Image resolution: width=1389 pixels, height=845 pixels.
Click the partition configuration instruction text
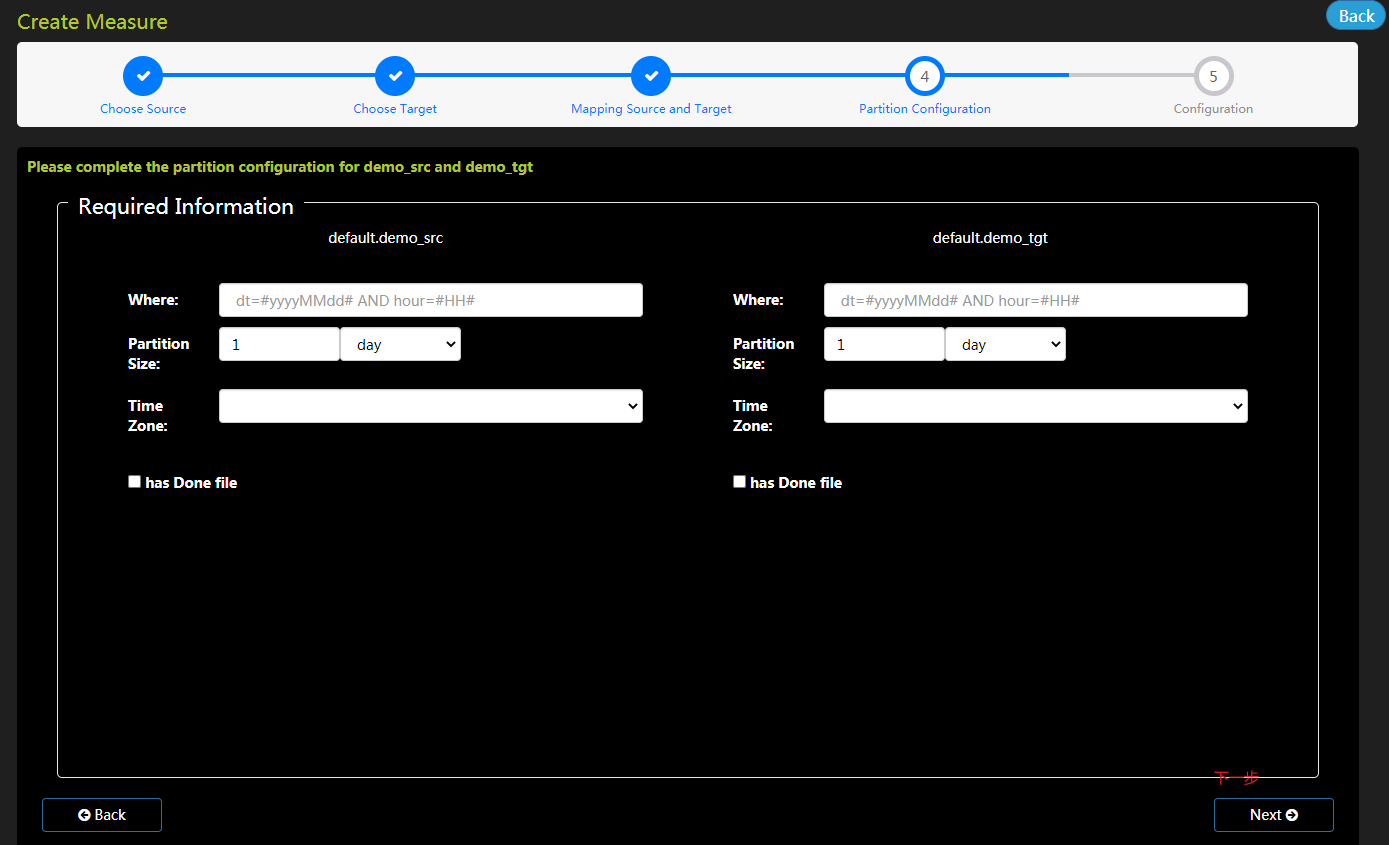(x=280, y=167)
